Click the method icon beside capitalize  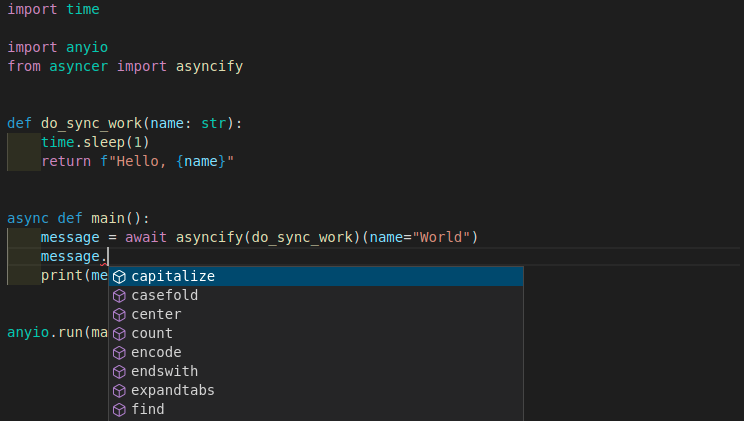[119, 276]
